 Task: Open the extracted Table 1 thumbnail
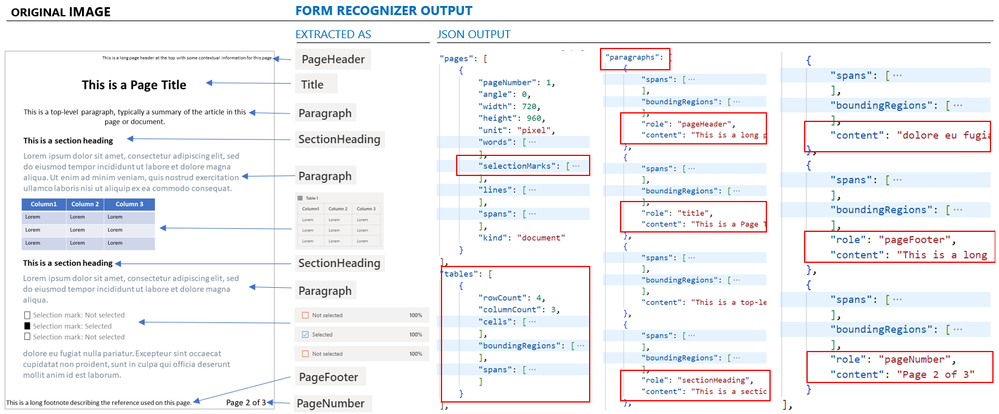tap(340, 220)
